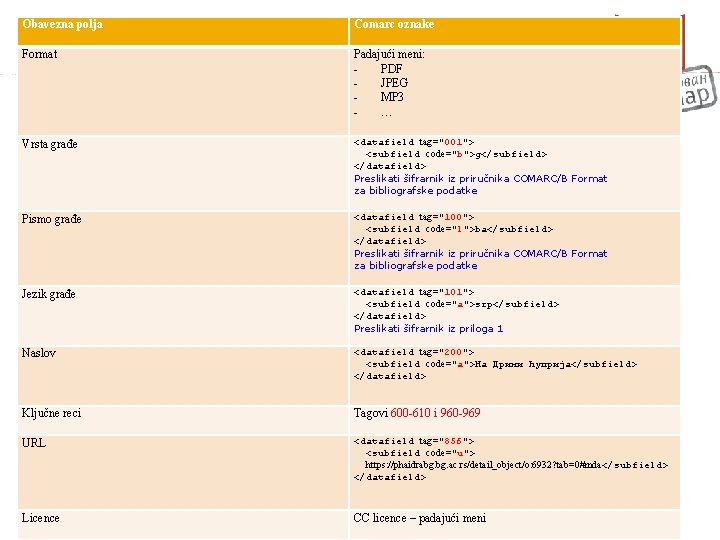The width and height of the screenshot is (720, 540).
Task: Click 'CC licence – padajući meni' text
Action: pyautogui.click(x=420, y=518)
